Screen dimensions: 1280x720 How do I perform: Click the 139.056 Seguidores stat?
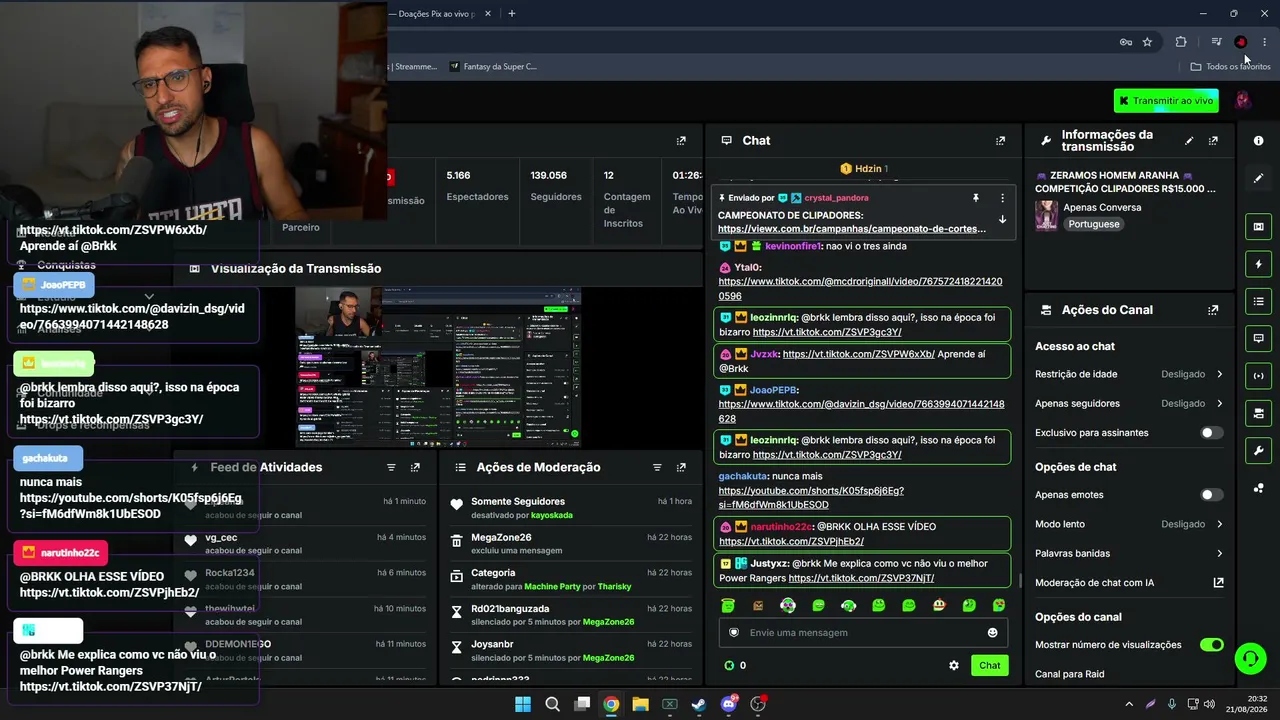(x=556, y=186)
